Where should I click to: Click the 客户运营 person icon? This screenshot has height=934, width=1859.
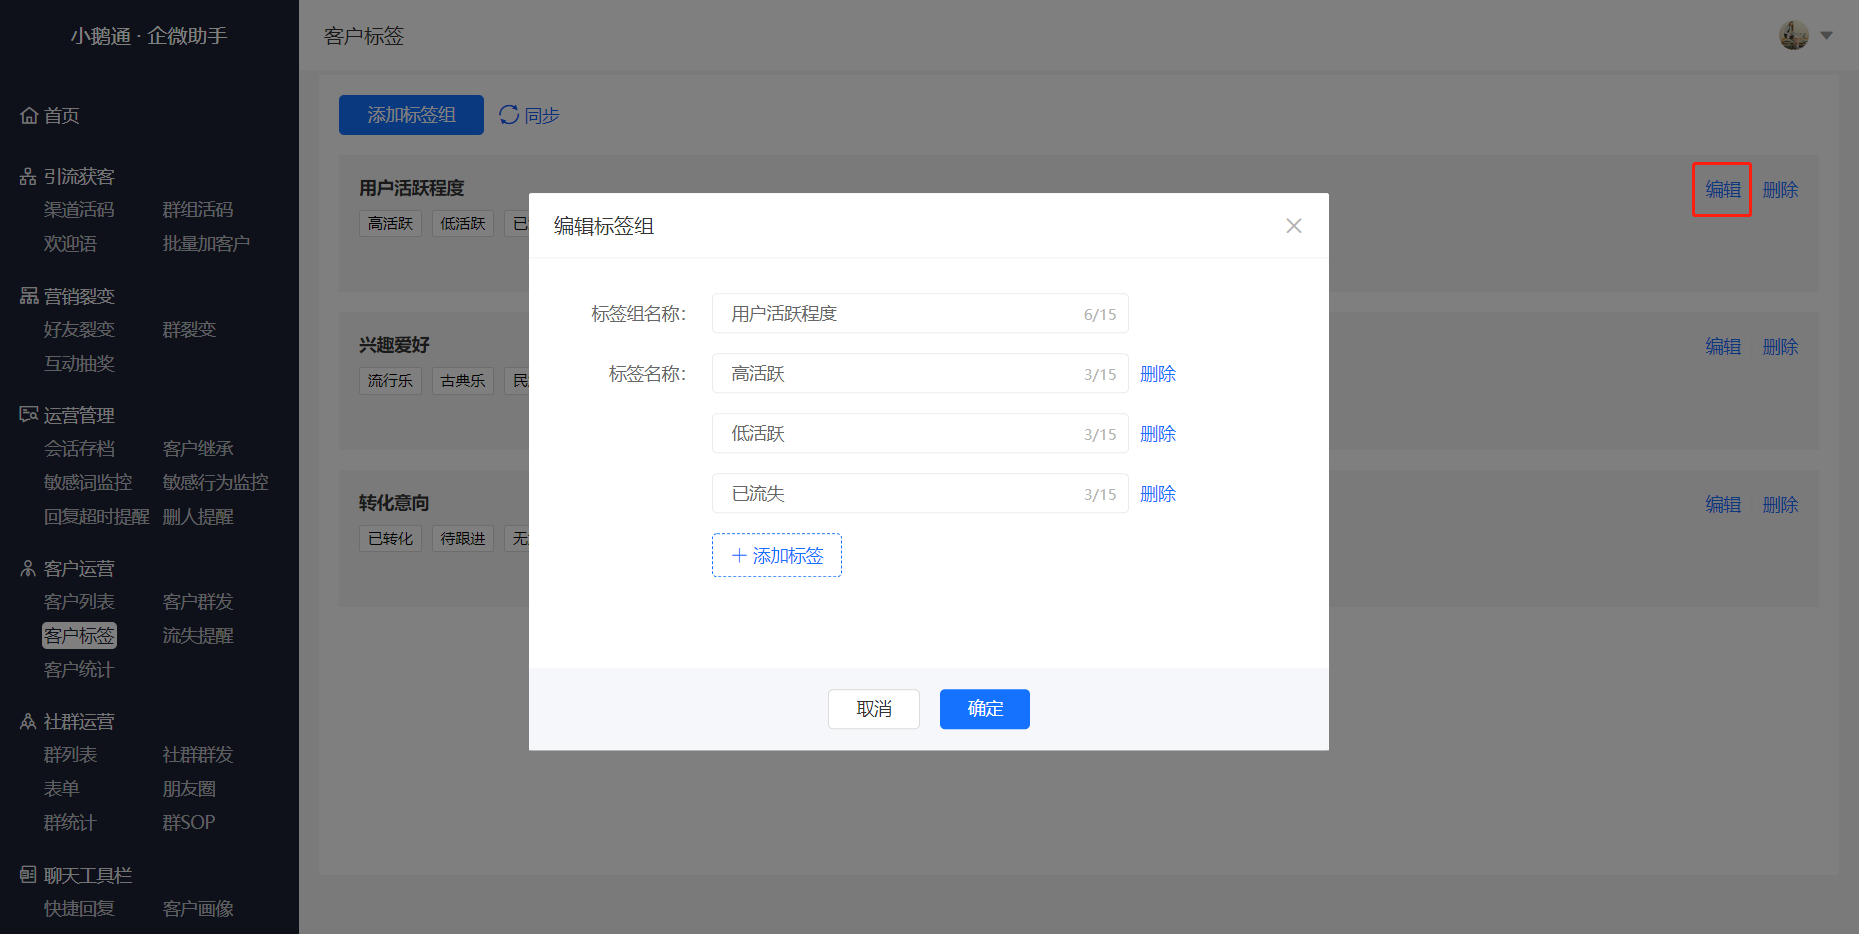point(28,568)
